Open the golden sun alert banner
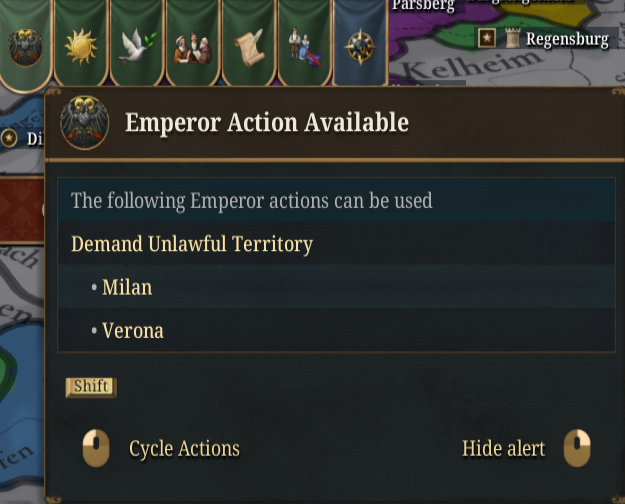This screenshot has width=625, height=504. click(x=79, y=45)
